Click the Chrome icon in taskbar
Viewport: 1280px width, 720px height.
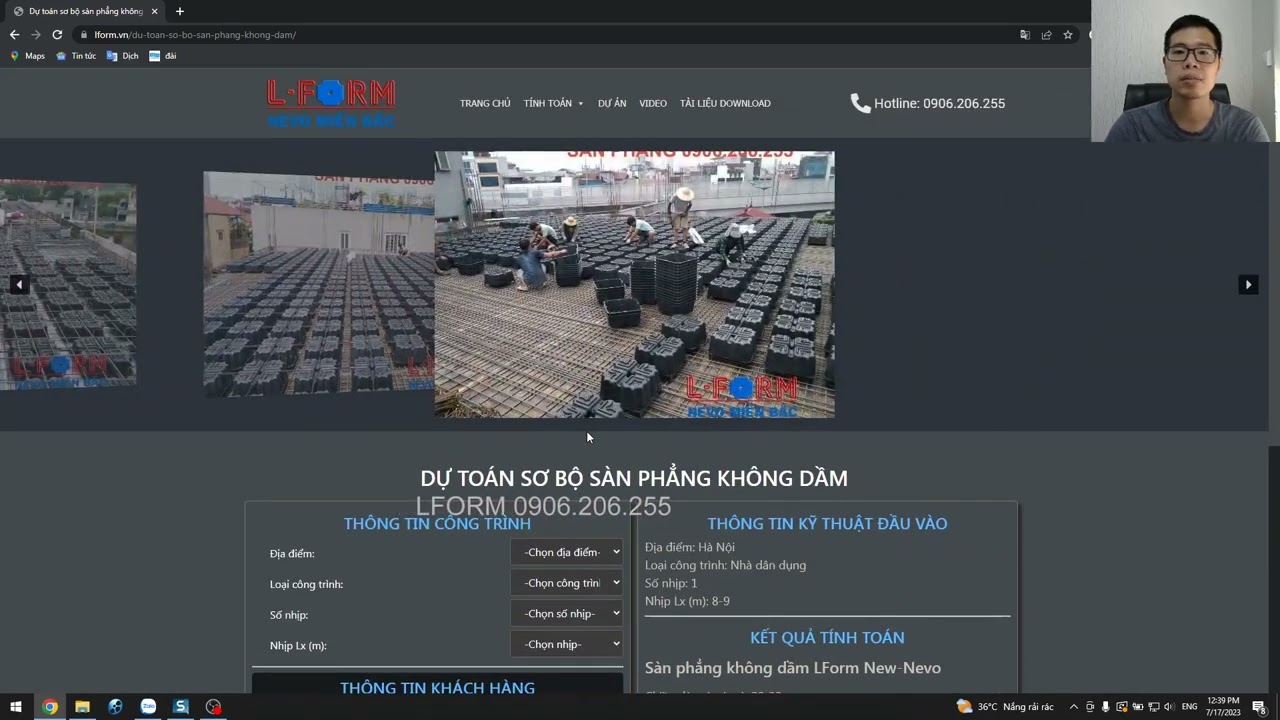tap(49, 706)
